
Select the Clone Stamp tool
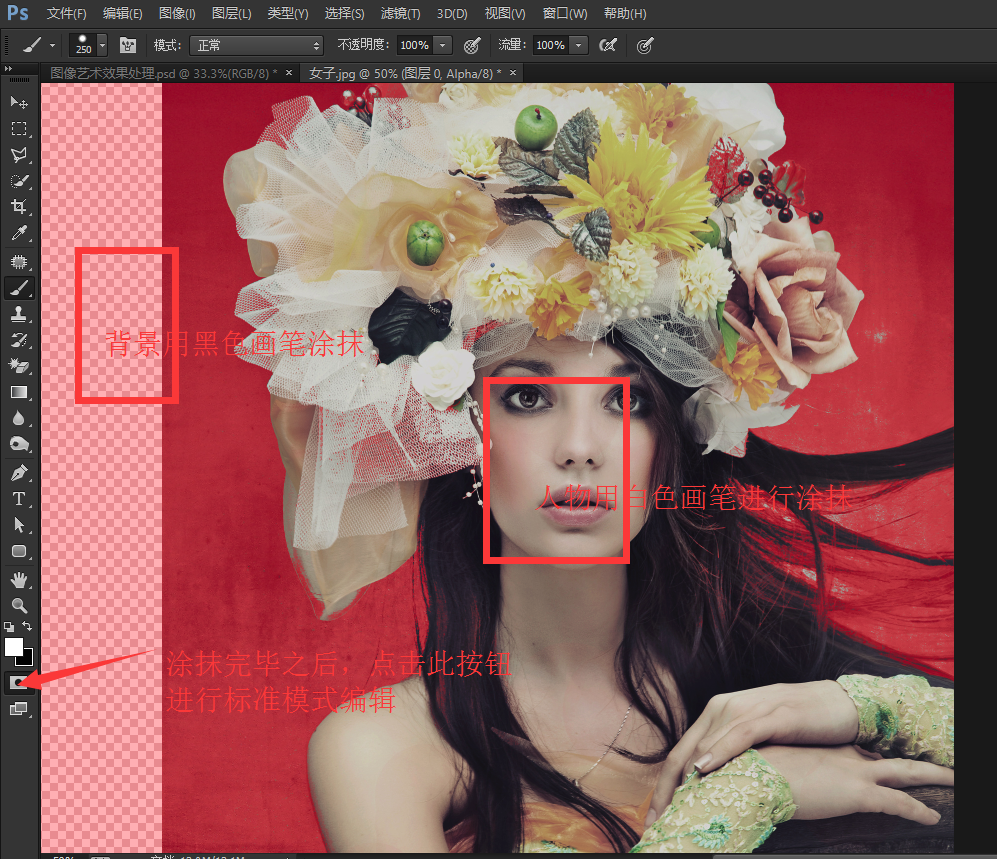(19, 314)
